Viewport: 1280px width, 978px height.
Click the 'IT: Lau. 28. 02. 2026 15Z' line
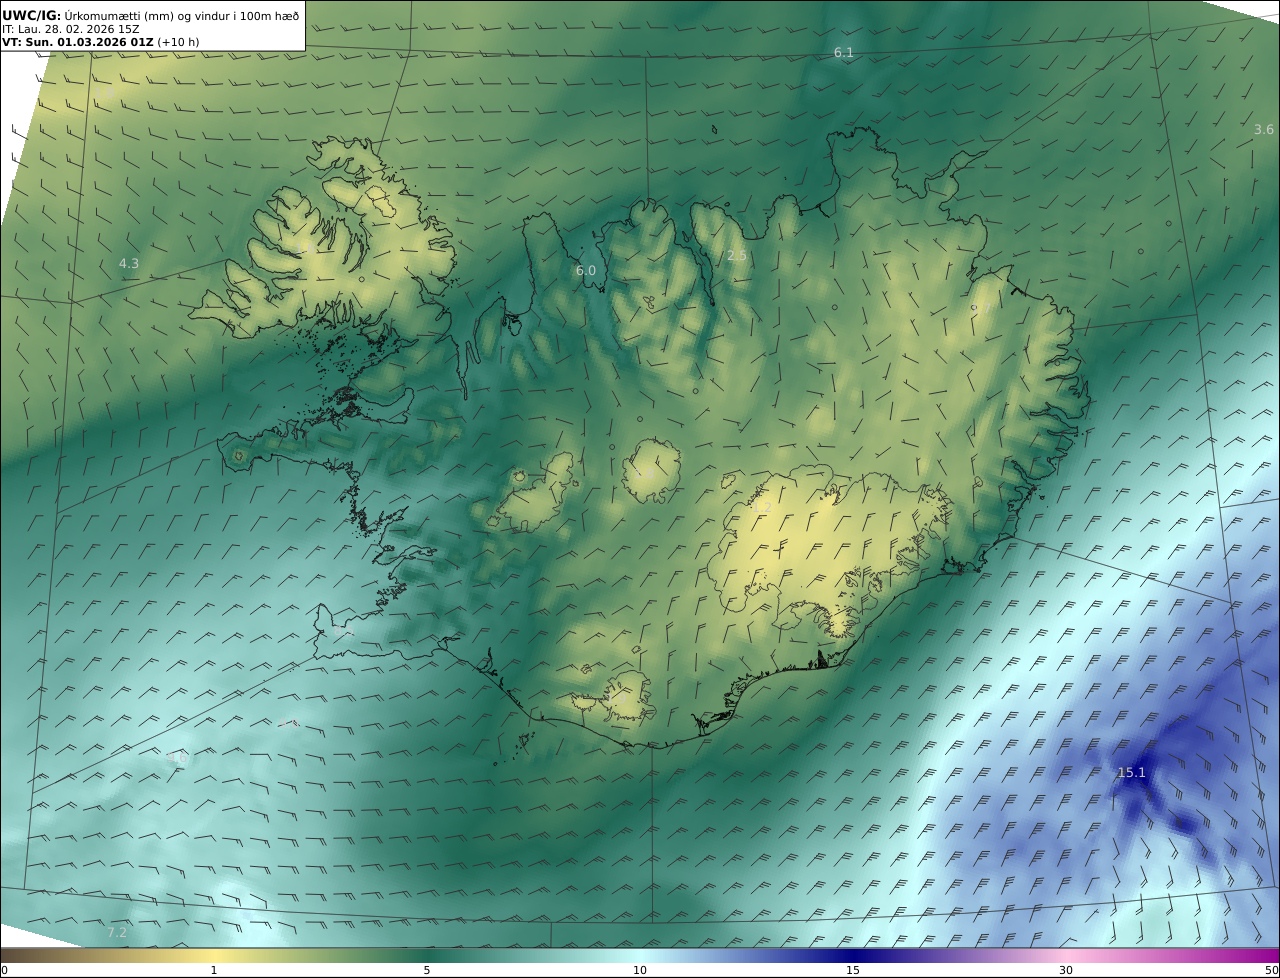[x=70, y=29]
